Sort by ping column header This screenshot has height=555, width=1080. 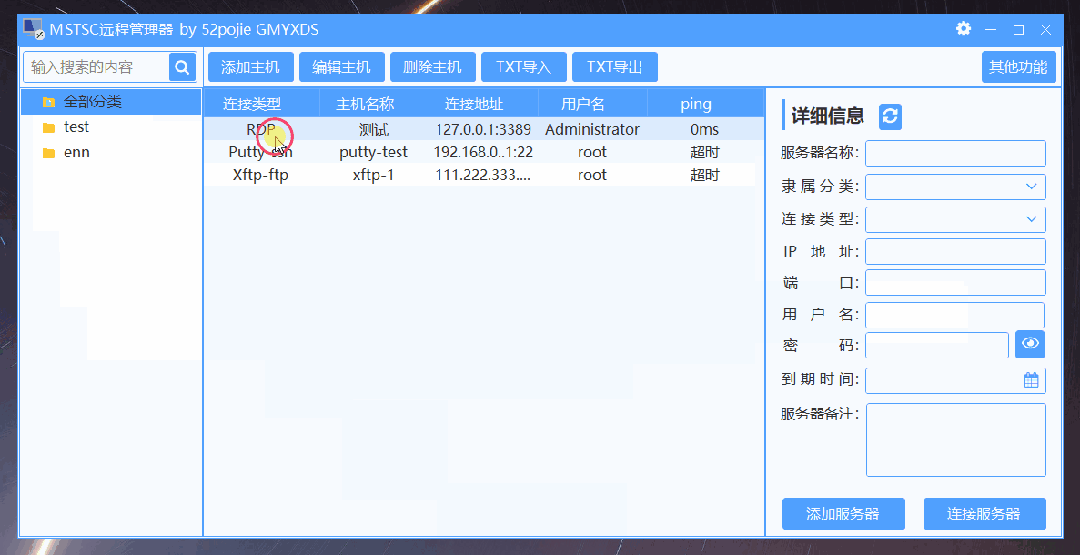point(696,104)
